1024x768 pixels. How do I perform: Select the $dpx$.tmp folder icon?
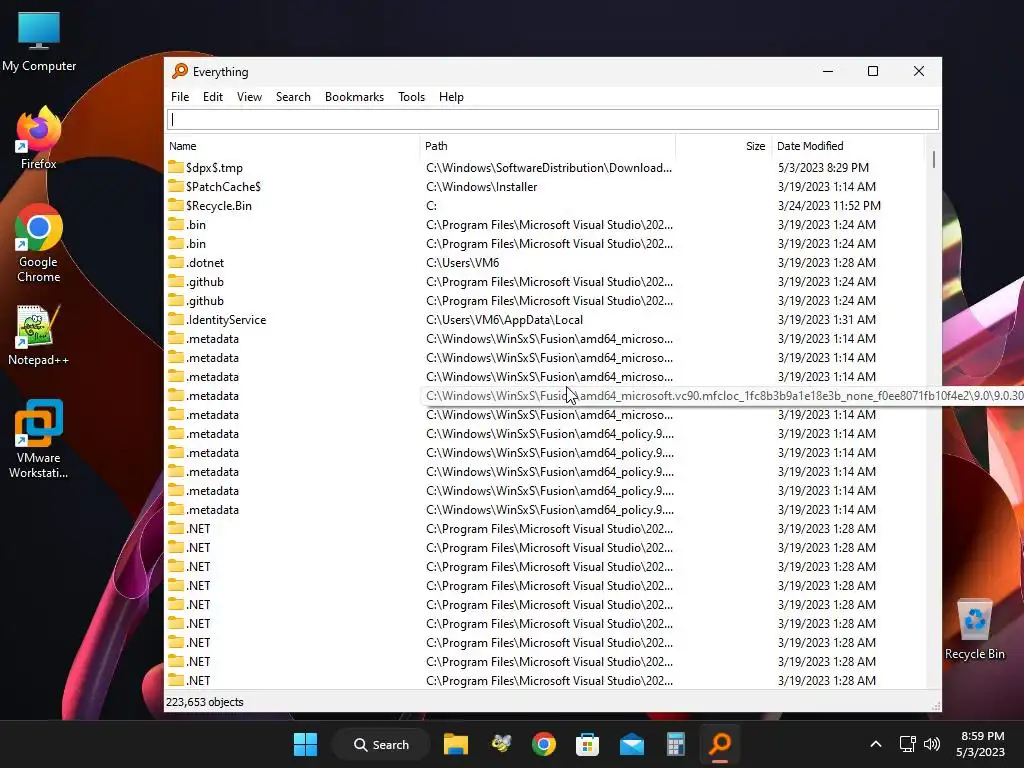pyautogui.click(x=175, y=167)
